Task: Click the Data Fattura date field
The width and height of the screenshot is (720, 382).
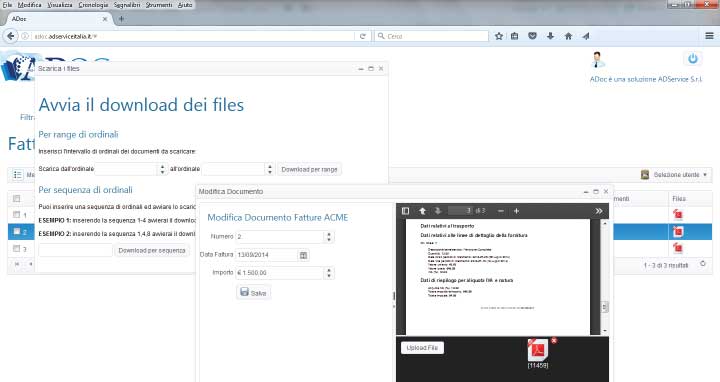Action: click(267, 255)
